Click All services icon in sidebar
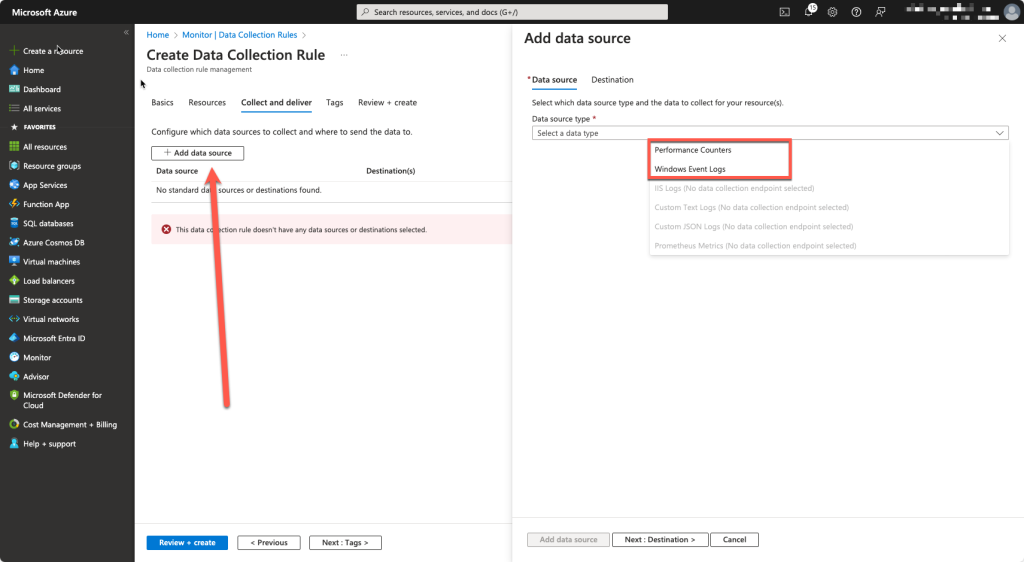Image resolution: width=1024 pixels, height=562 pixels. 14,108
